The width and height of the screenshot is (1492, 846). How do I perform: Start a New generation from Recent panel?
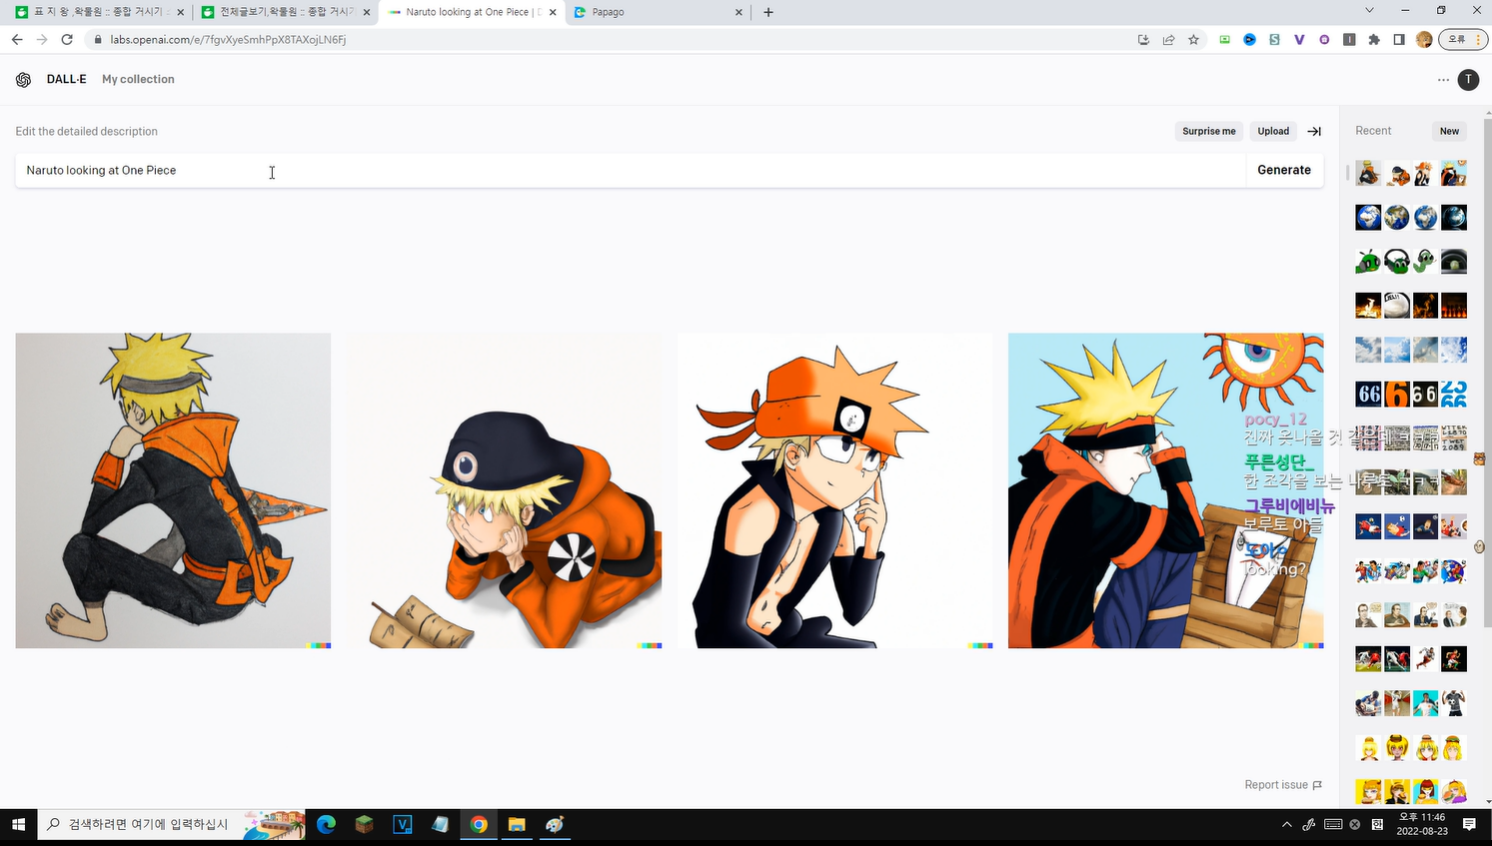pos(1449,131)
